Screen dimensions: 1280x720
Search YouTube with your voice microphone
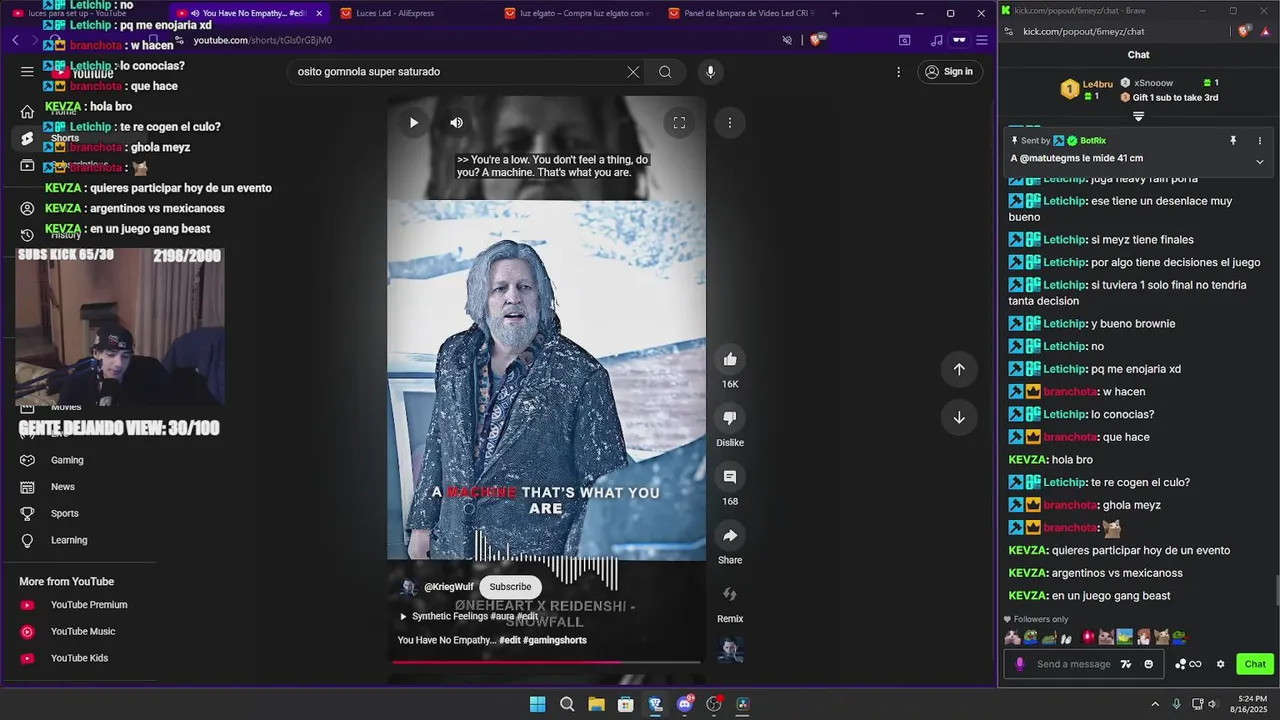[x=711, y=72]
